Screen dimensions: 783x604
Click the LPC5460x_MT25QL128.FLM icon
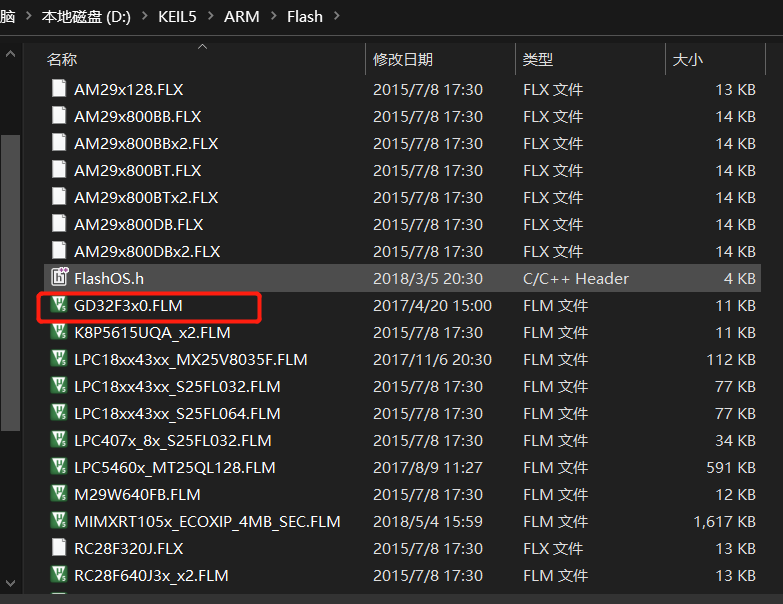click(x=59, y=466)
